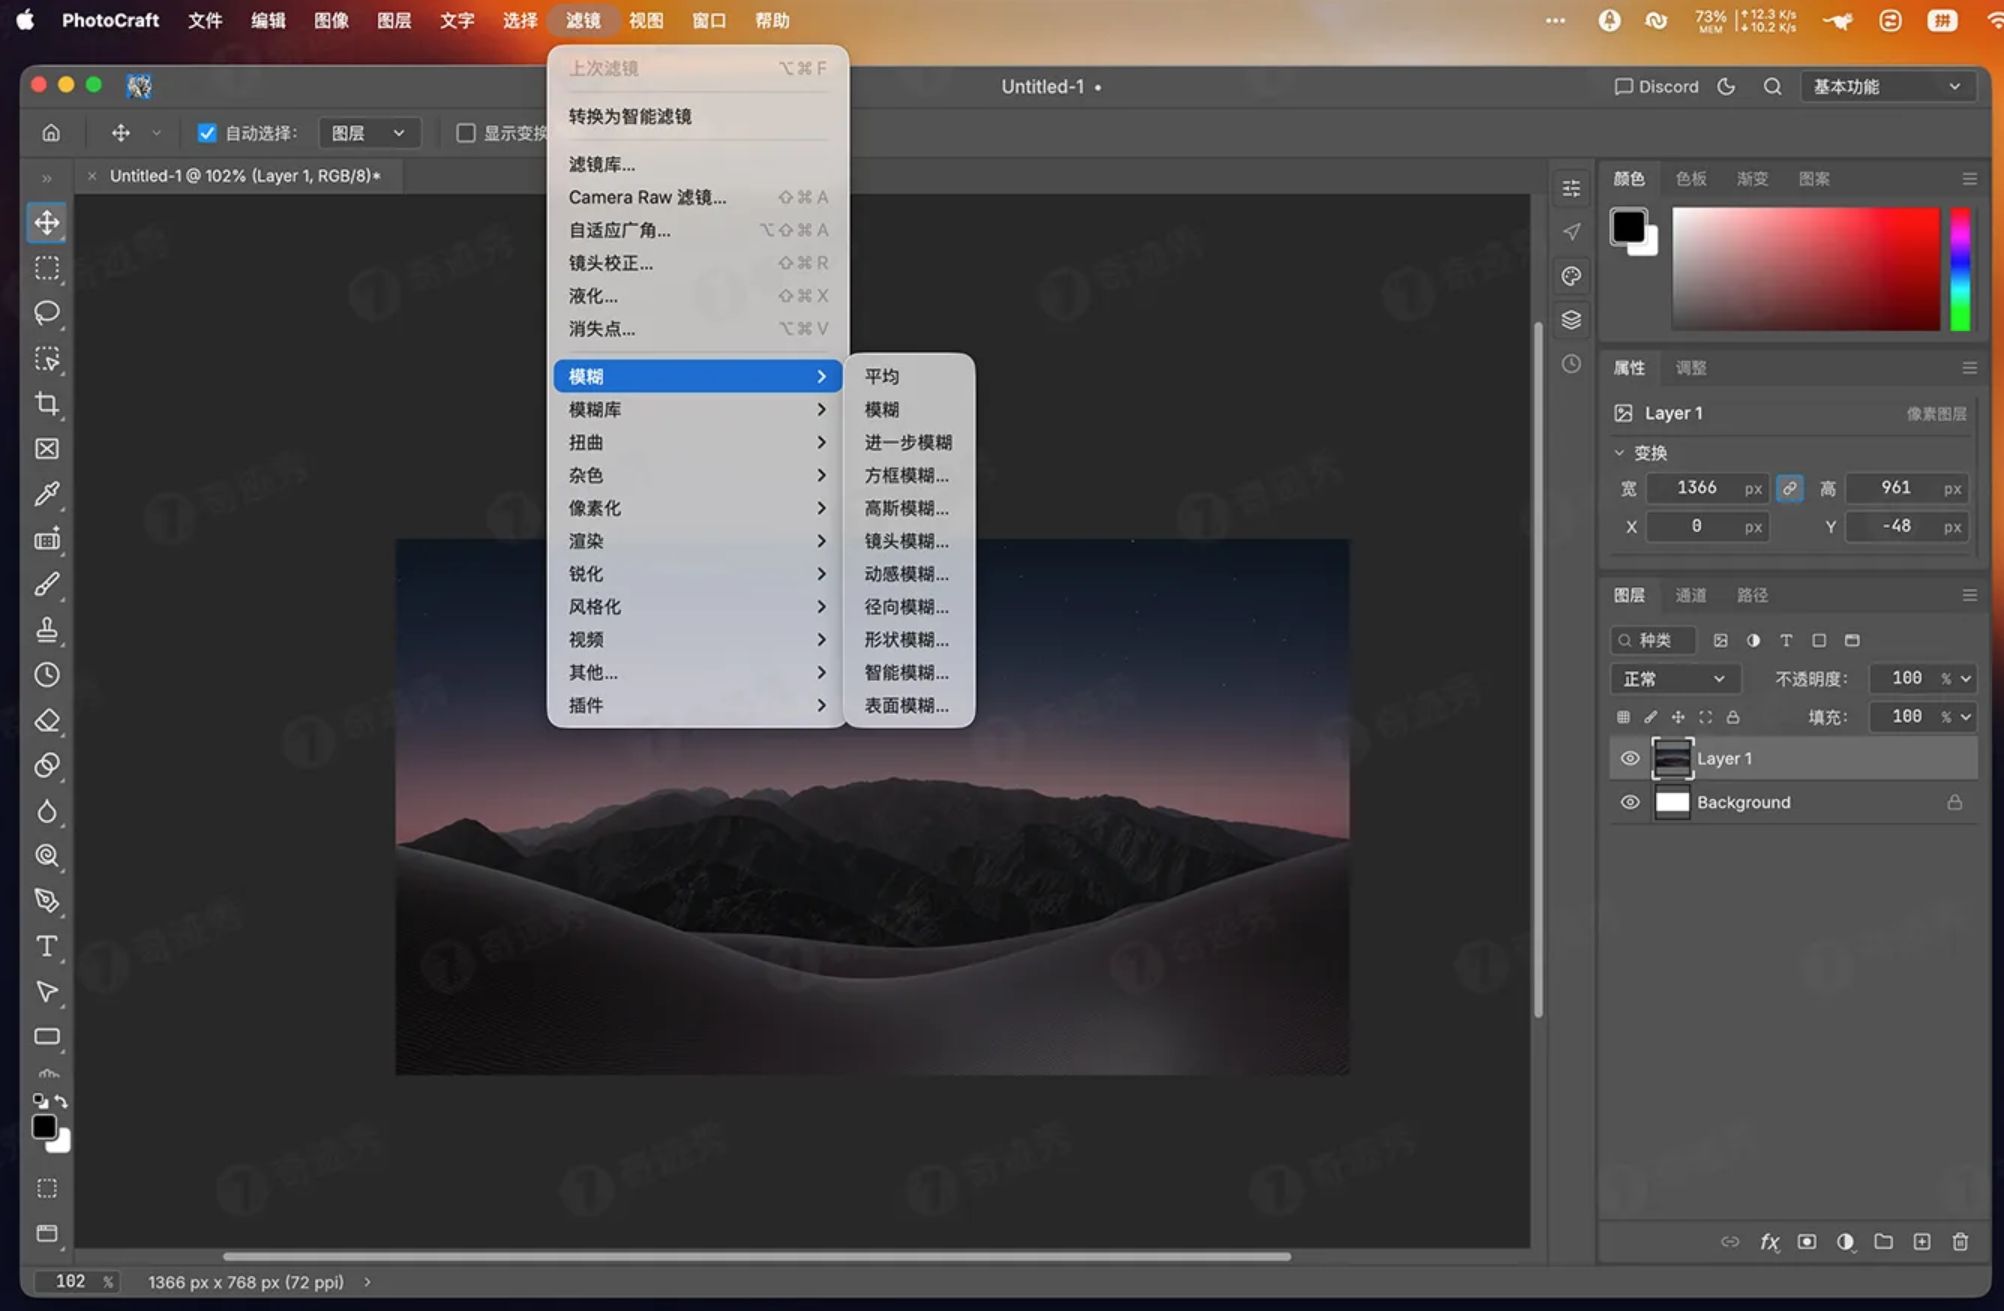The height and width of the screenshot is (1311, 2004).
Task: Click the rainbow hue slider strip
Action: point(1960,269)
